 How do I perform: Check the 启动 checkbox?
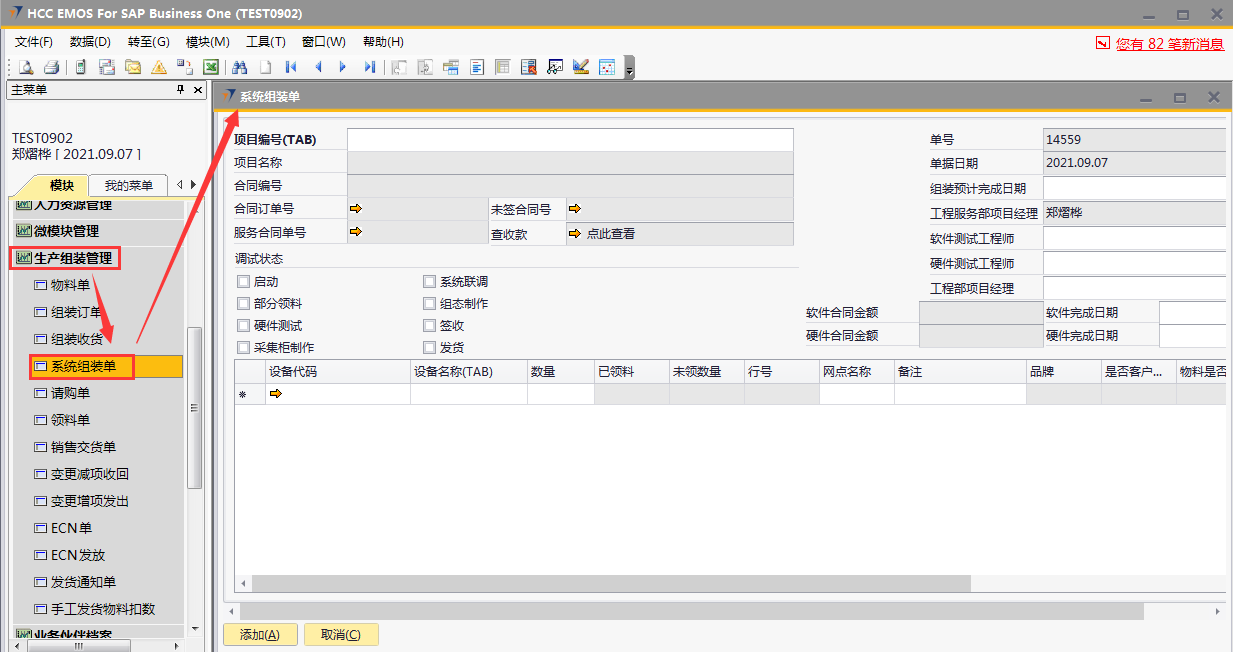click(244, 282)
